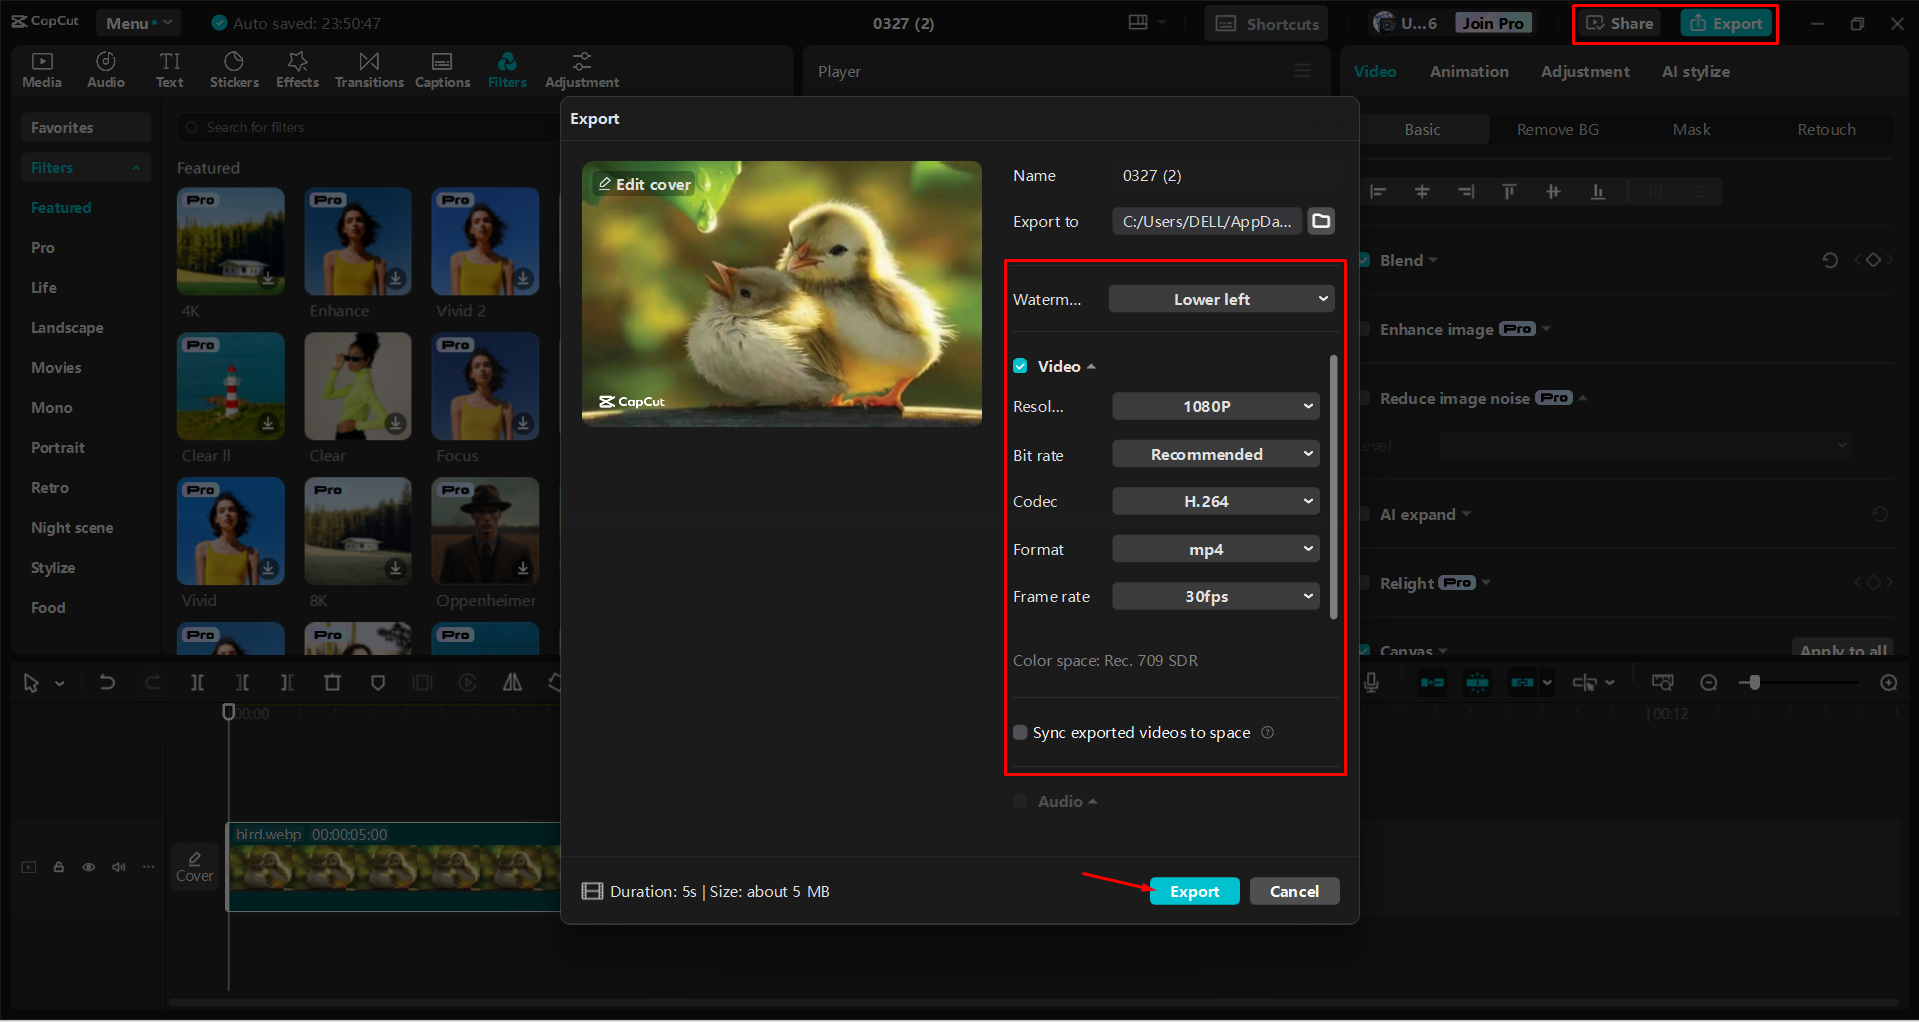Open the Stickers panel
Image resolution: width=1919 pixels, height=1022 pixels.
(x=234, y=69)
